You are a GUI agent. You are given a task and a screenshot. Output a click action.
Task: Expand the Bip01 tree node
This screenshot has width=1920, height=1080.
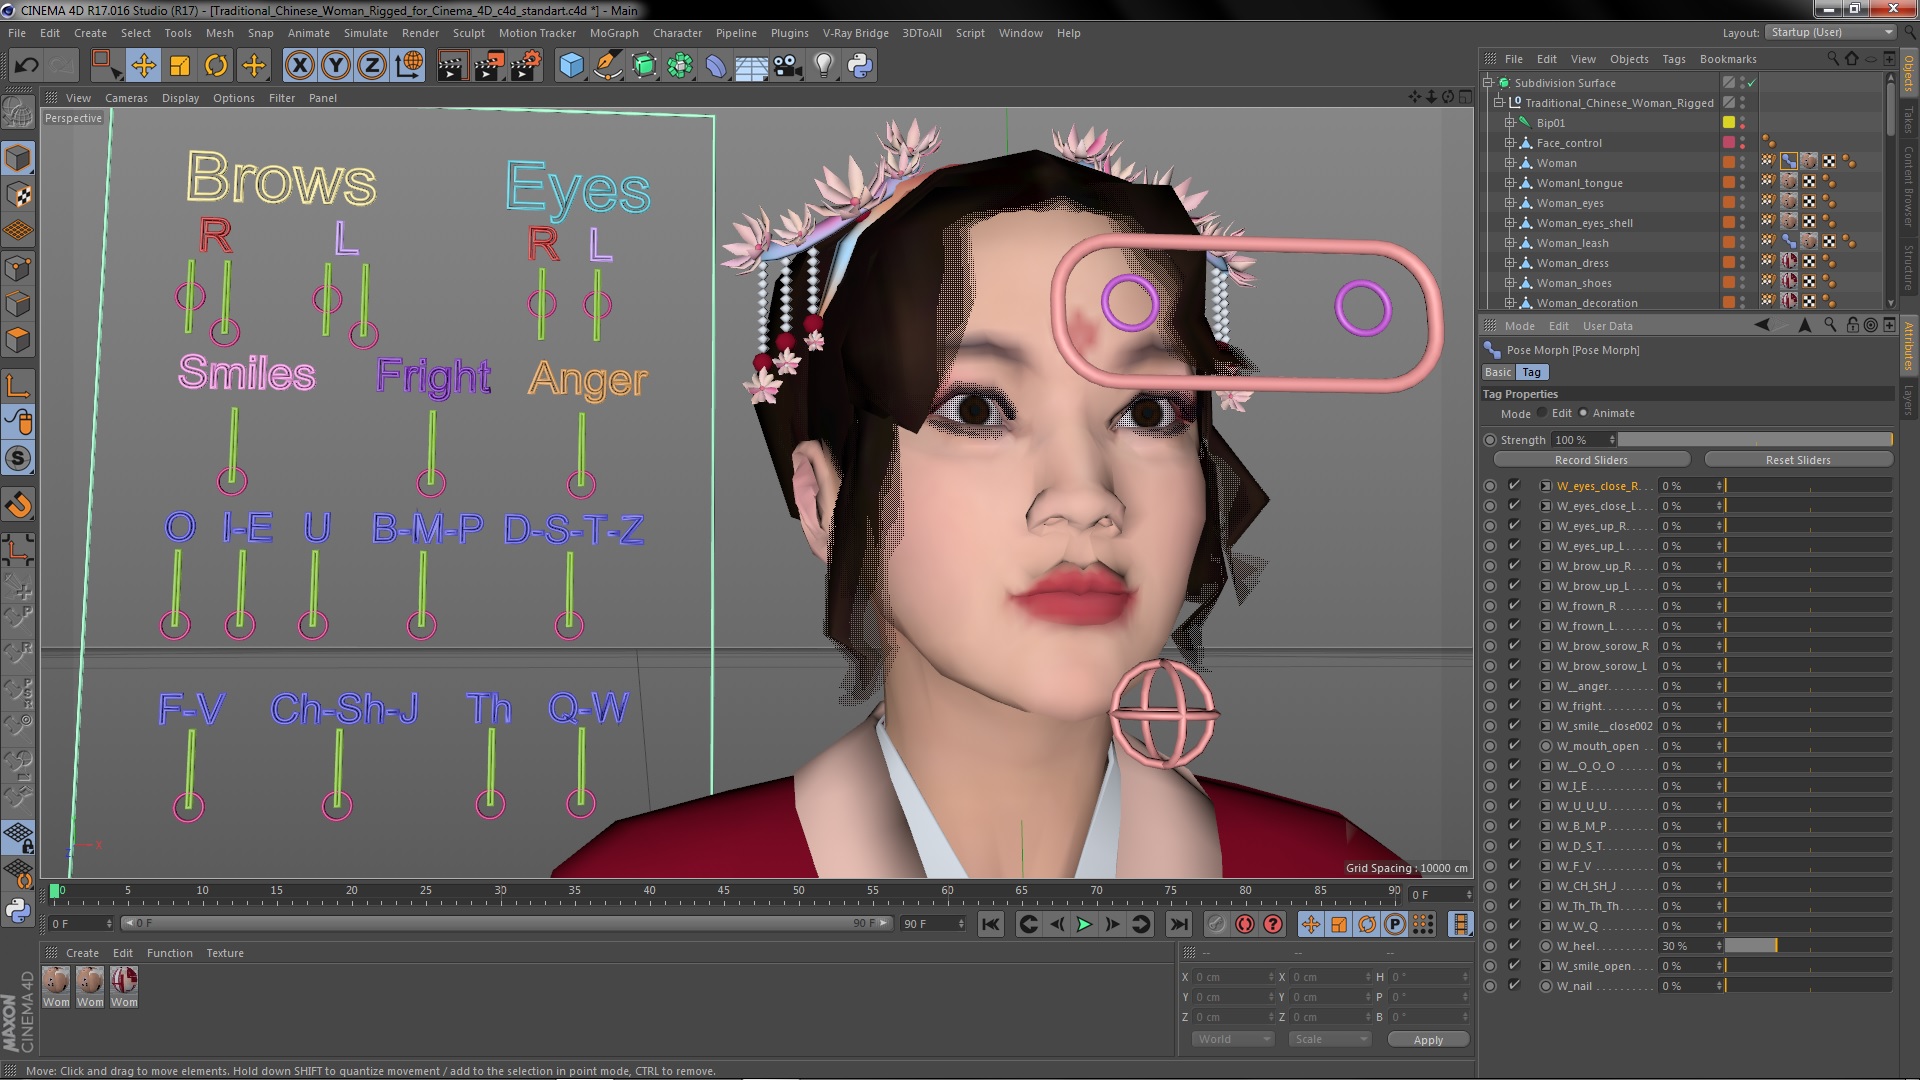(1510, 123)
